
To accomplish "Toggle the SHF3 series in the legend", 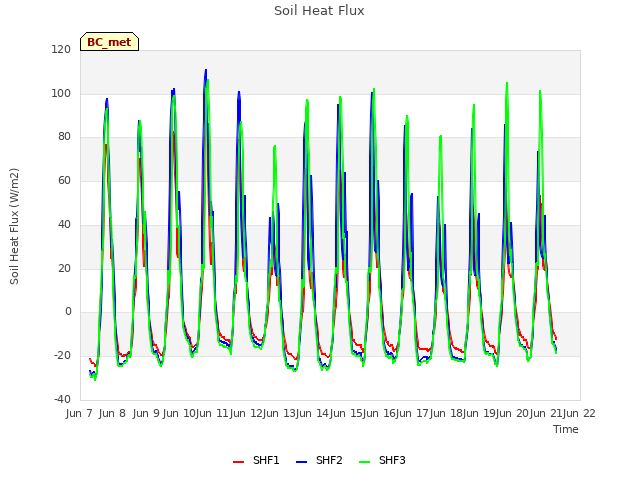I will click(382, 460).
